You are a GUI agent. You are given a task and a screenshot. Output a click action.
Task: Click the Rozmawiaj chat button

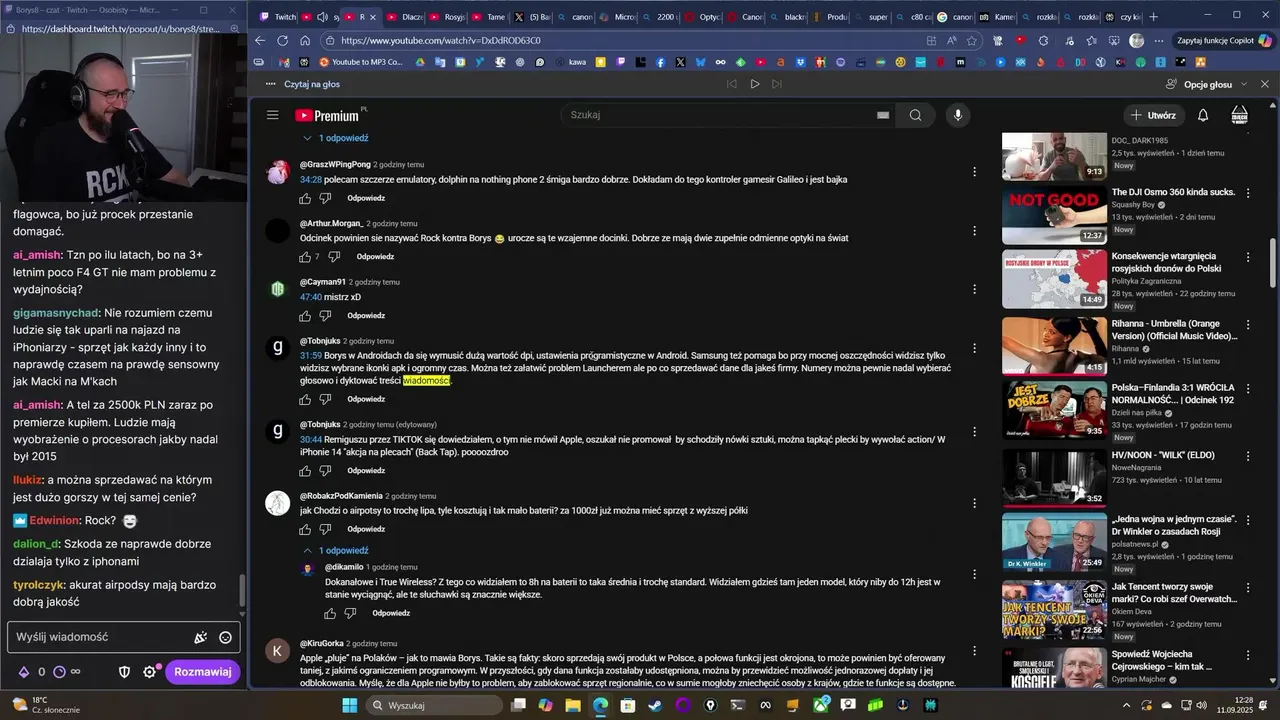pos(203,672)
